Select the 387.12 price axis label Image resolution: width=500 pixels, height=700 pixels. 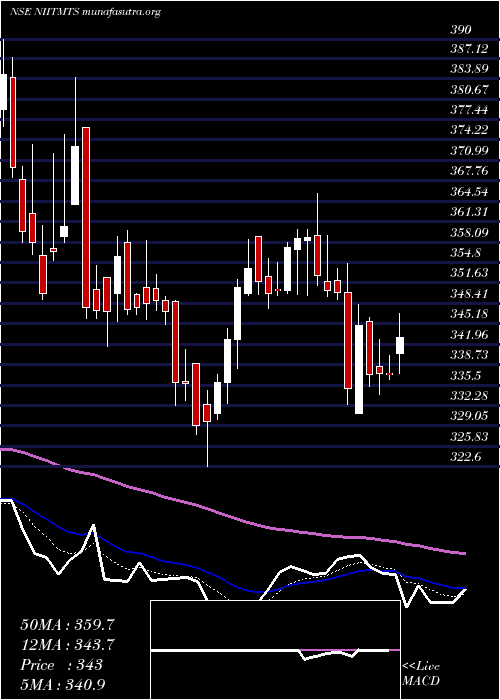tap(469, 49)
